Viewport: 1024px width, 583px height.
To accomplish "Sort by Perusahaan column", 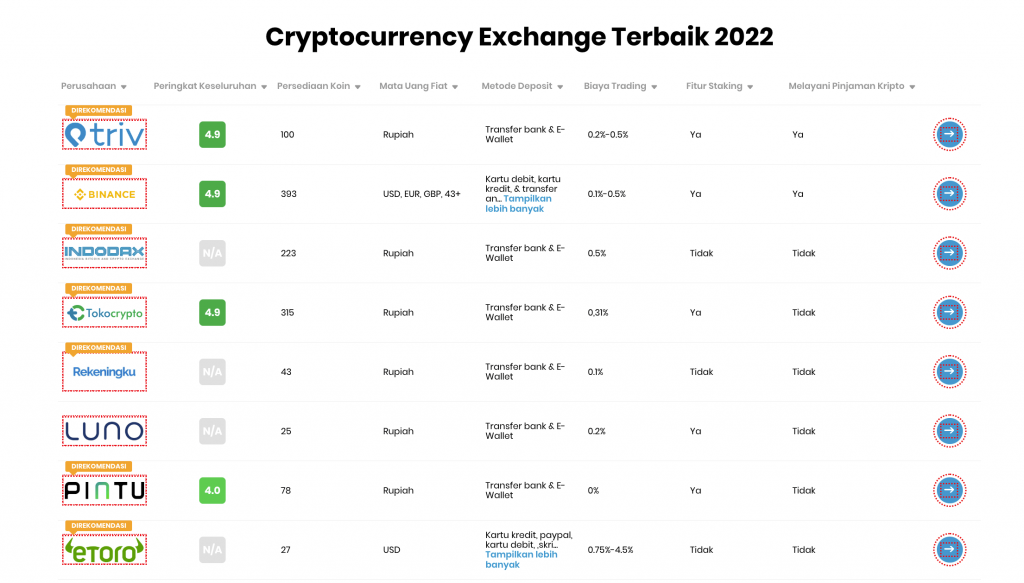I will coord(94,86).
